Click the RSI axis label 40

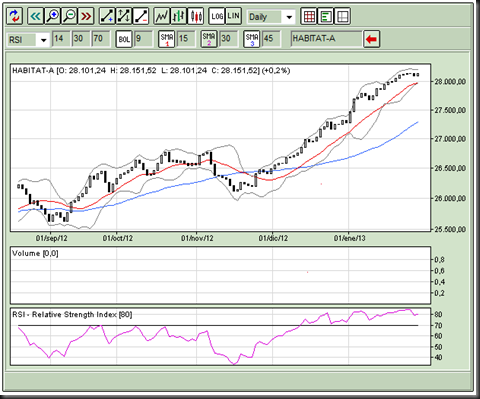click(x=438, y=357)
